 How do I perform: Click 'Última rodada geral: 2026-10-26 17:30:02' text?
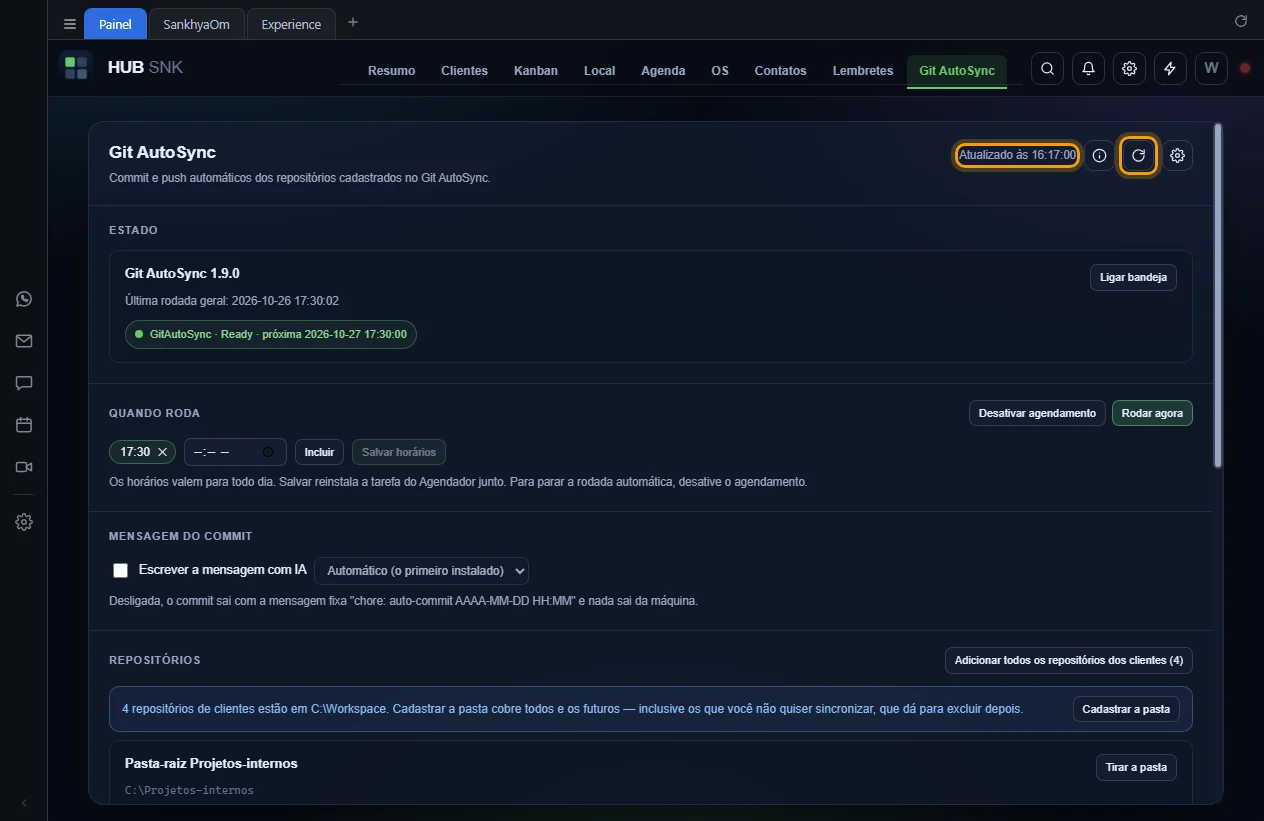tap(232, 301)
